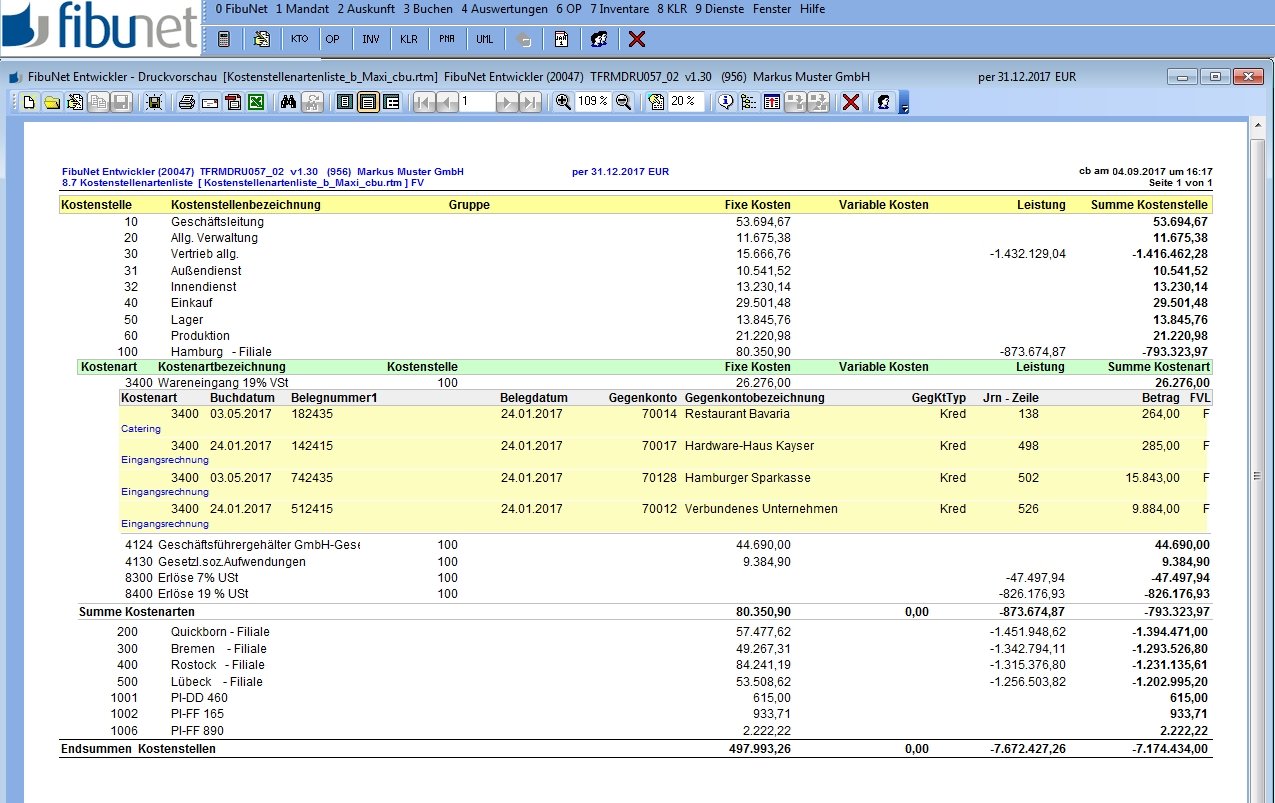Viewport: 1275px width, 803px height.
Task: Click the 109 % zoom percentage field
Action: [593, 102]
